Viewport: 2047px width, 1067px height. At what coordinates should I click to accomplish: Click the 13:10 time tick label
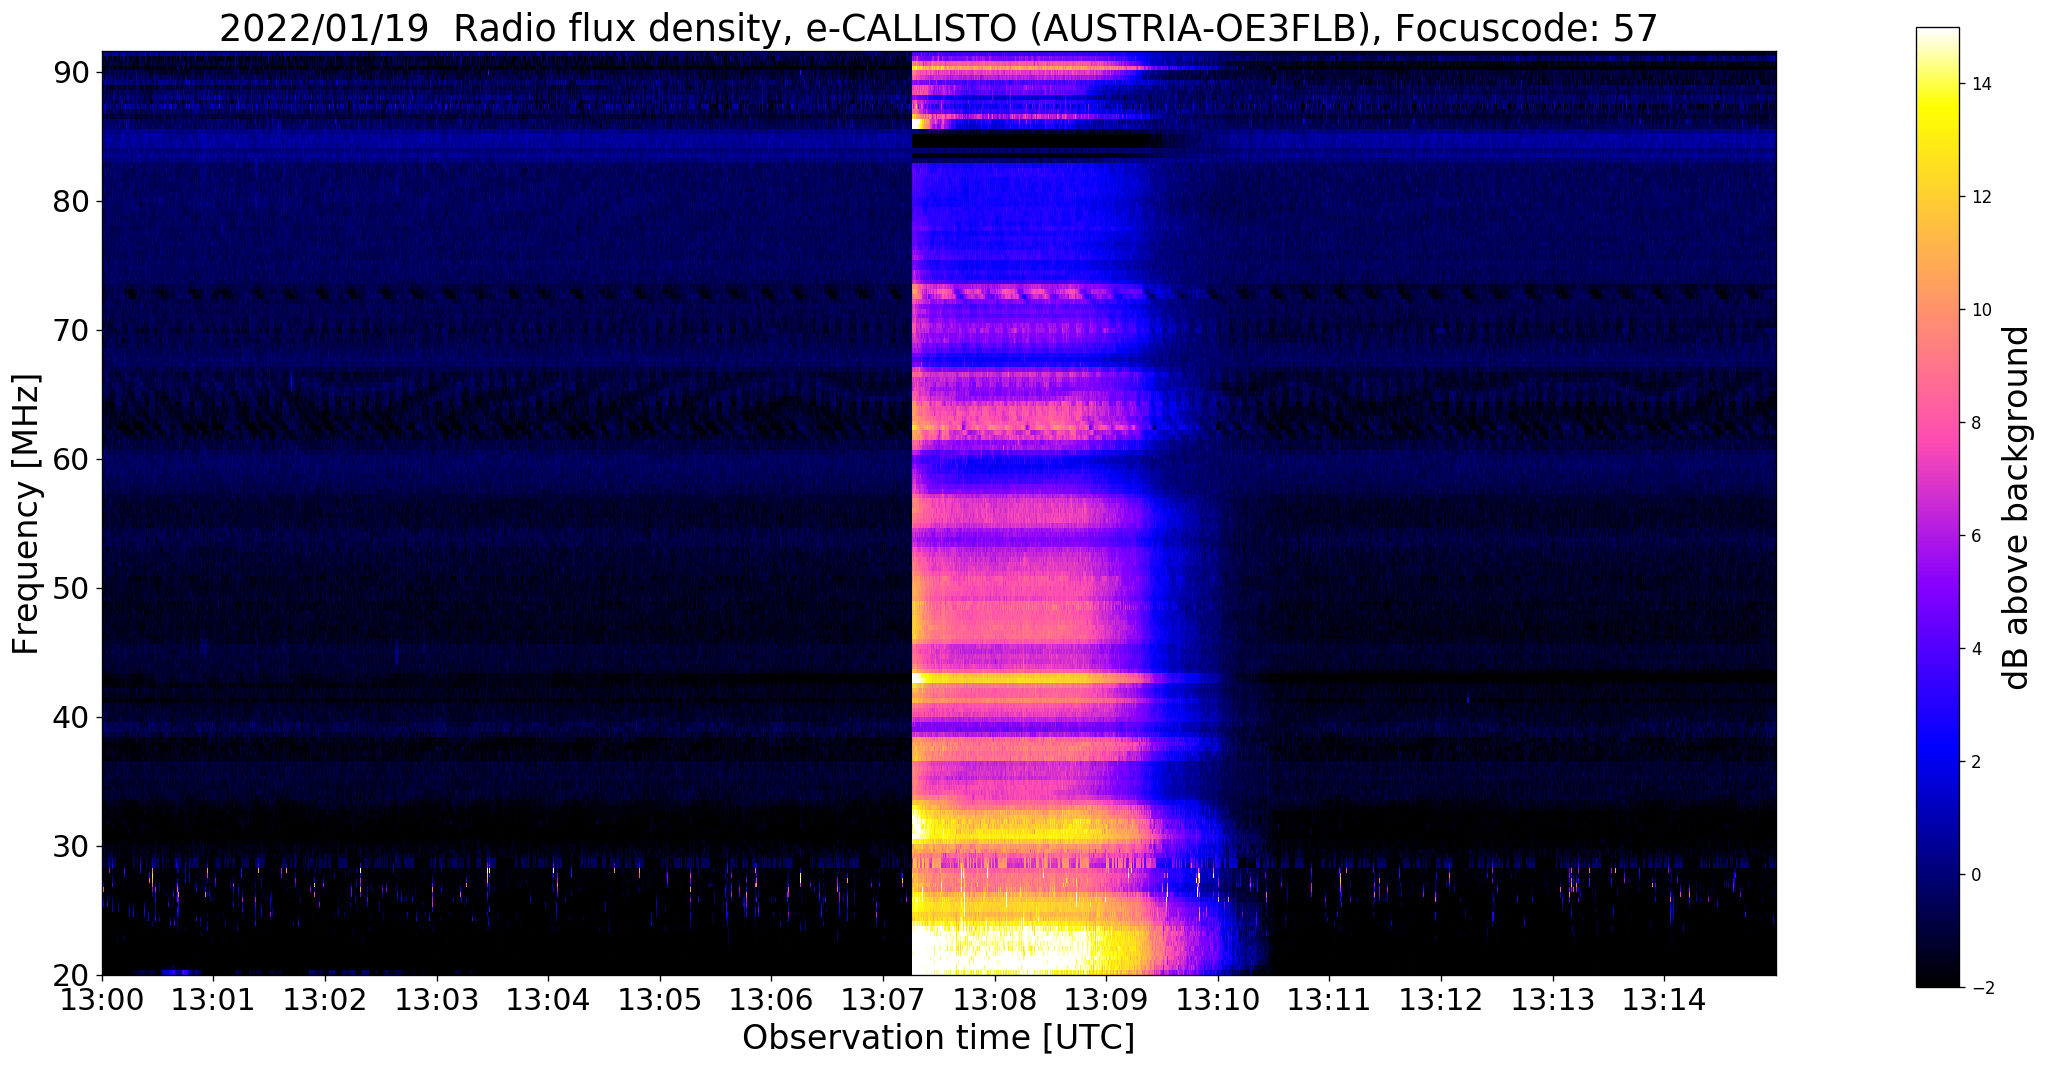[x=1218, y=999]
